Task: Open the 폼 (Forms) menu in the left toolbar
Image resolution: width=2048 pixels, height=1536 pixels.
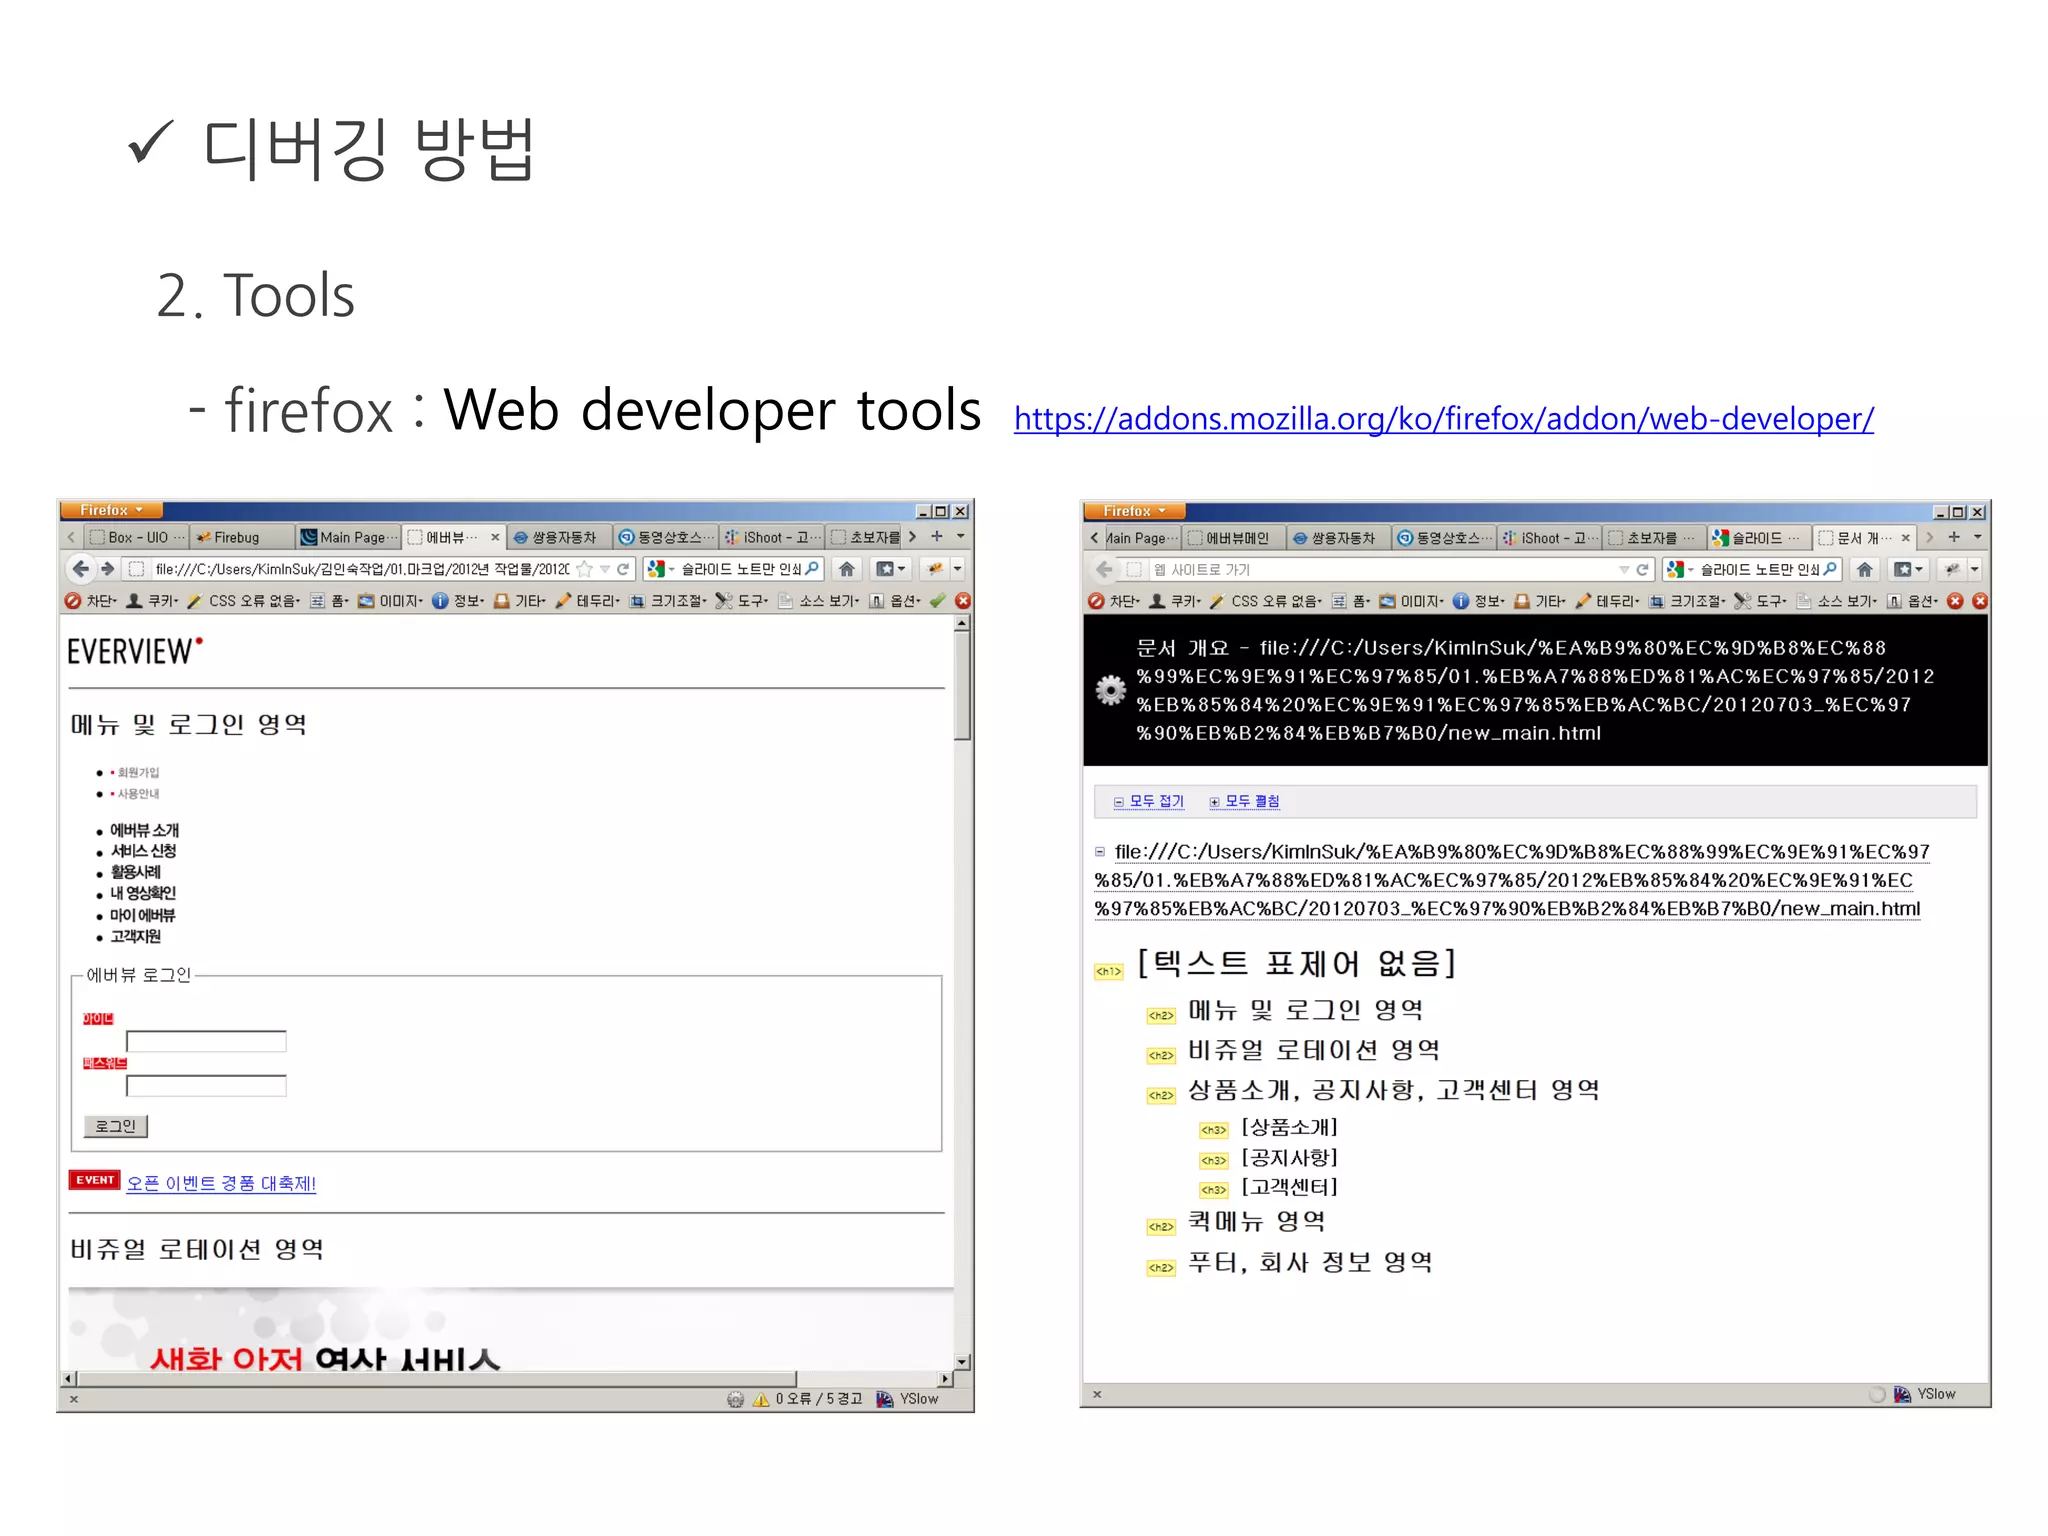Action: pyautogui.click(x=329, y=601)
